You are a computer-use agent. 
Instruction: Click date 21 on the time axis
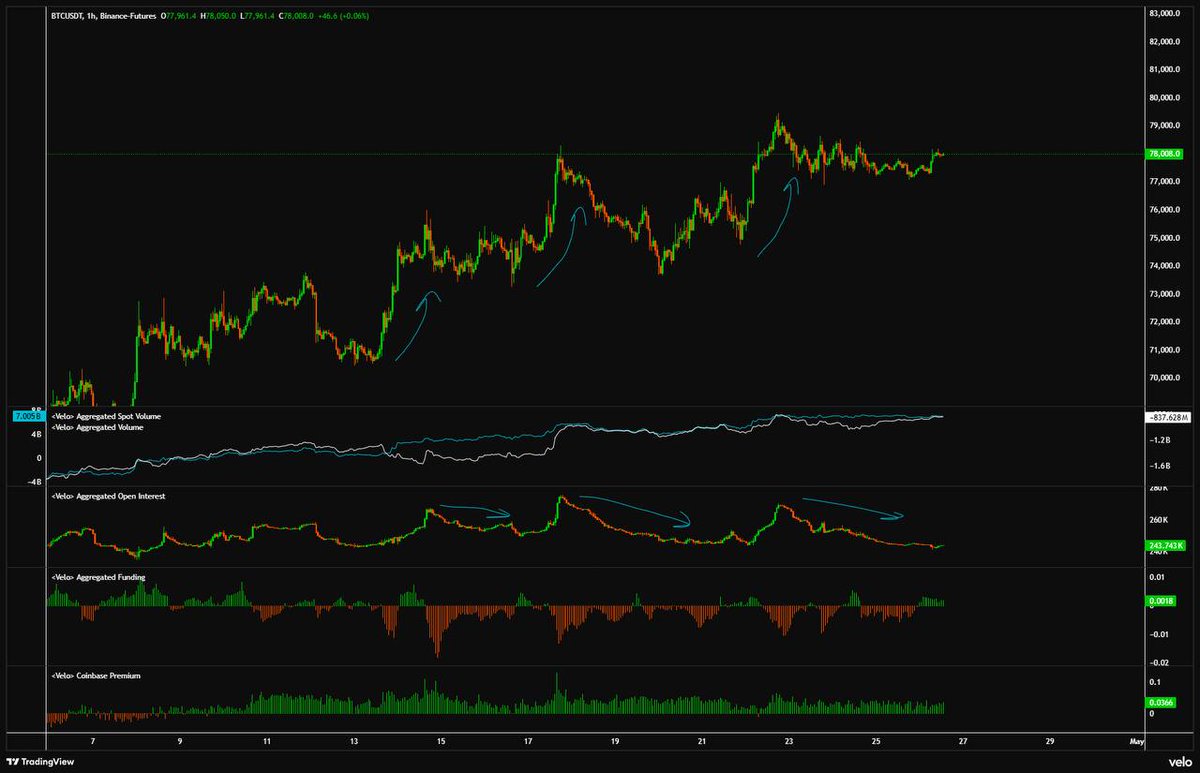[702, 742]
